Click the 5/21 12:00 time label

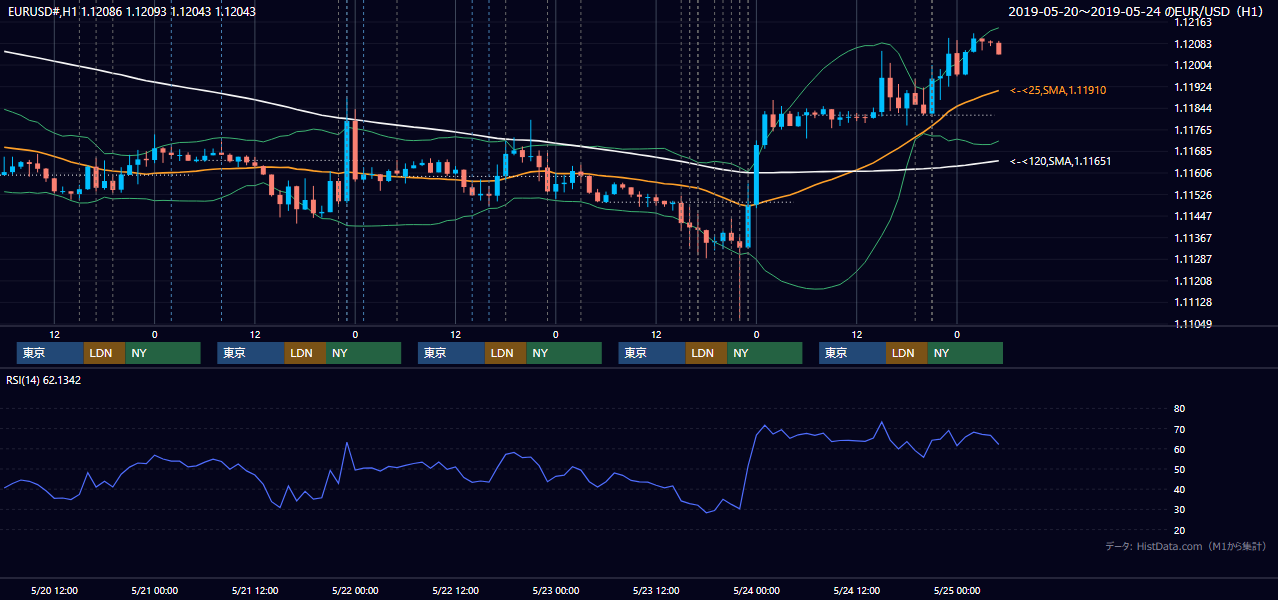255,590
